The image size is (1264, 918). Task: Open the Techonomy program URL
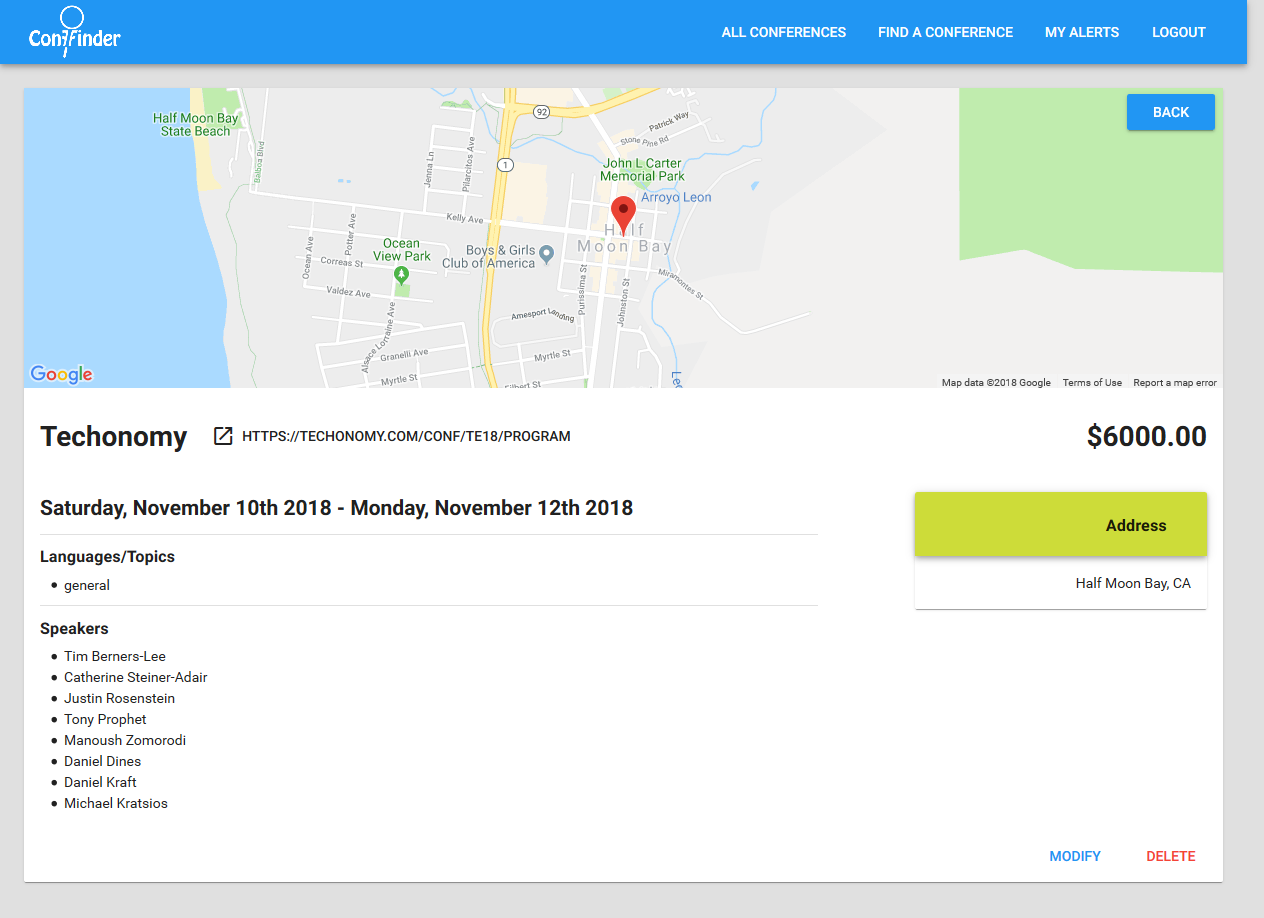tap(406, 436)
